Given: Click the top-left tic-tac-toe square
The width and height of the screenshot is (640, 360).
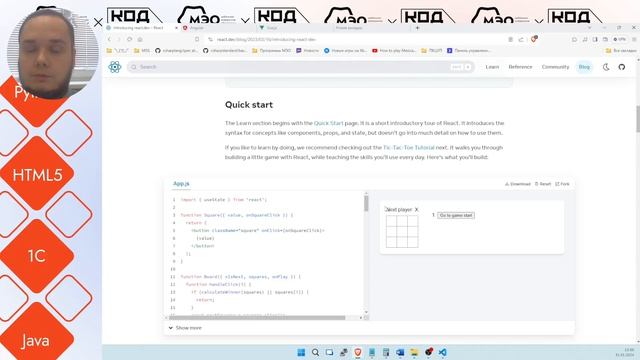Looking at the screenshot, I should tap(391, 220).
